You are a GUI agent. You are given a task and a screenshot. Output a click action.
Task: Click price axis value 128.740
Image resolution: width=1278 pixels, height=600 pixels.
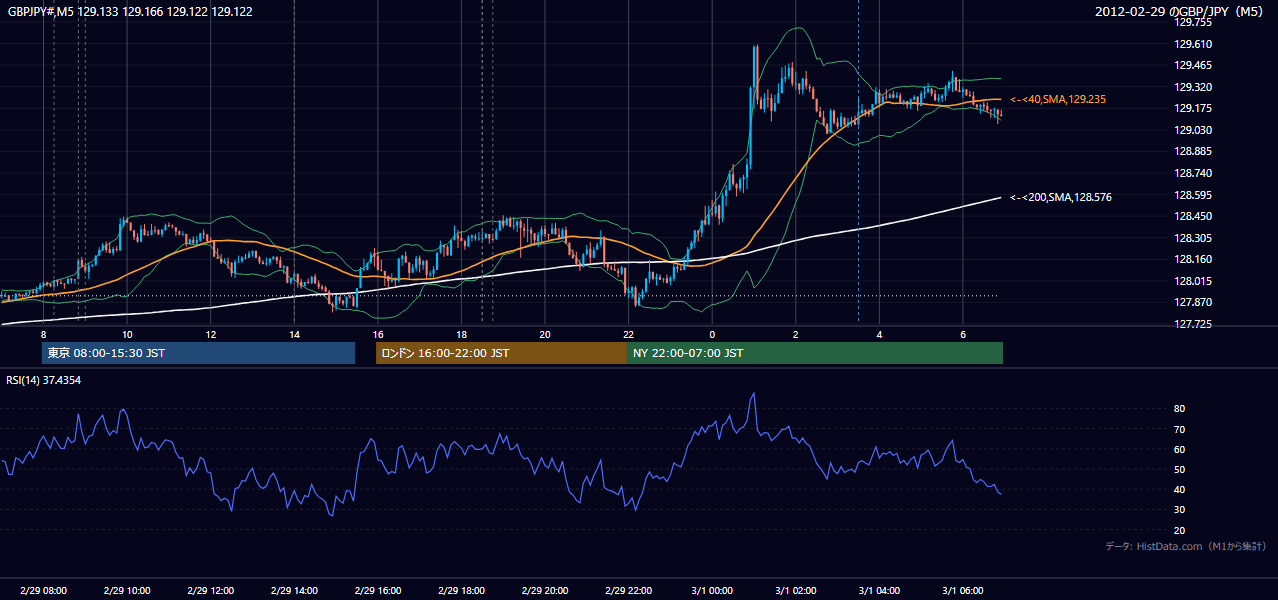pos(1194,173)
